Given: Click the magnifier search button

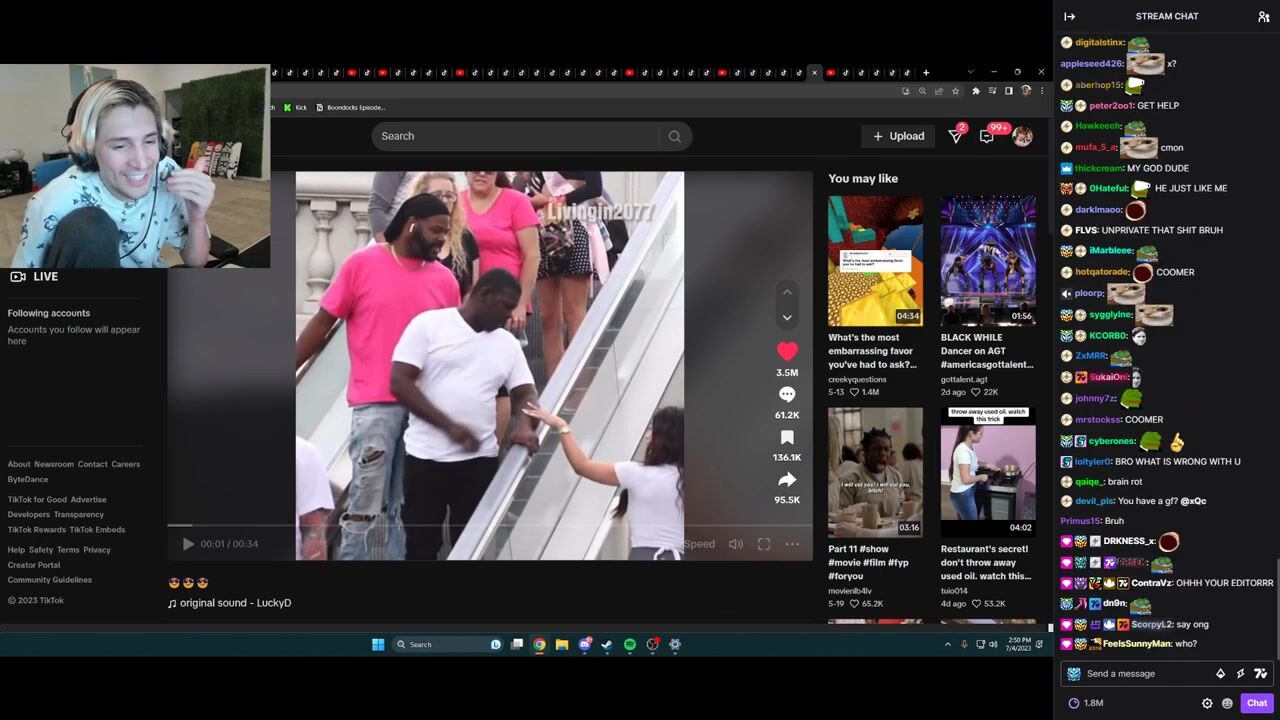Looking at the screenshot, I should (x=675, y=136).
